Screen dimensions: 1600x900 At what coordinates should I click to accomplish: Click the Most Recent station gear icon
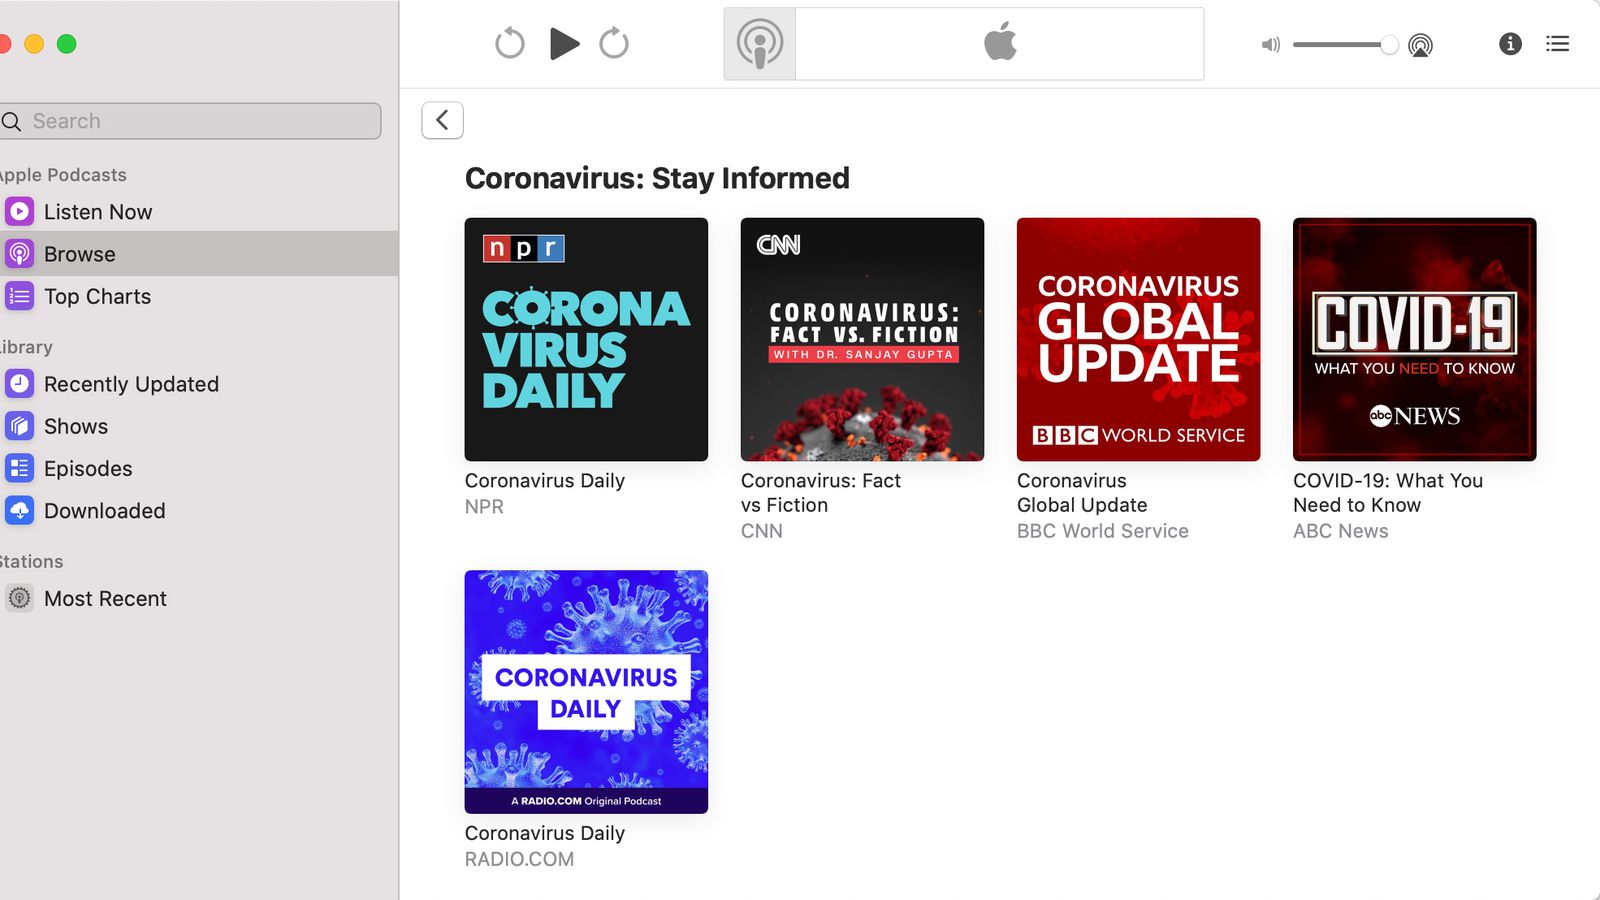coord(20,598)
